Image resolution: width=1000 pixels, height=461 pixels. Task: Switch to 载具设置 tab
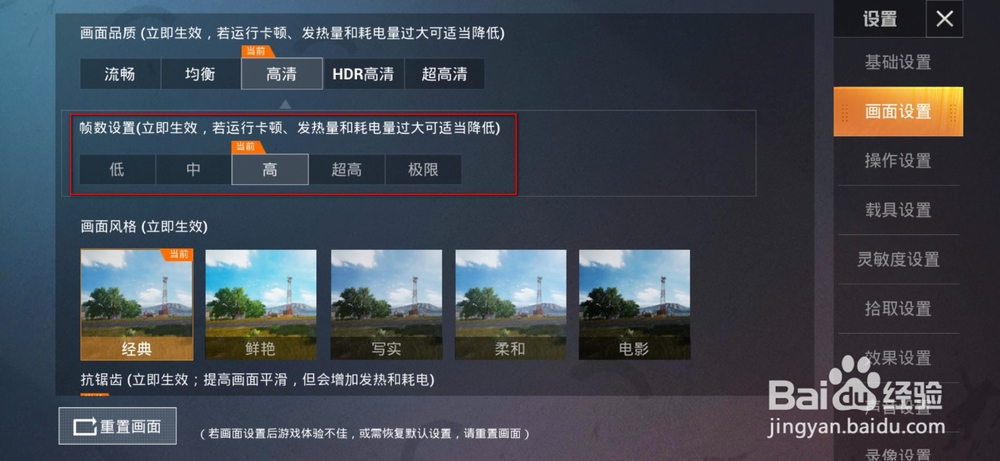pyautogui.click(x=898, y=210)
